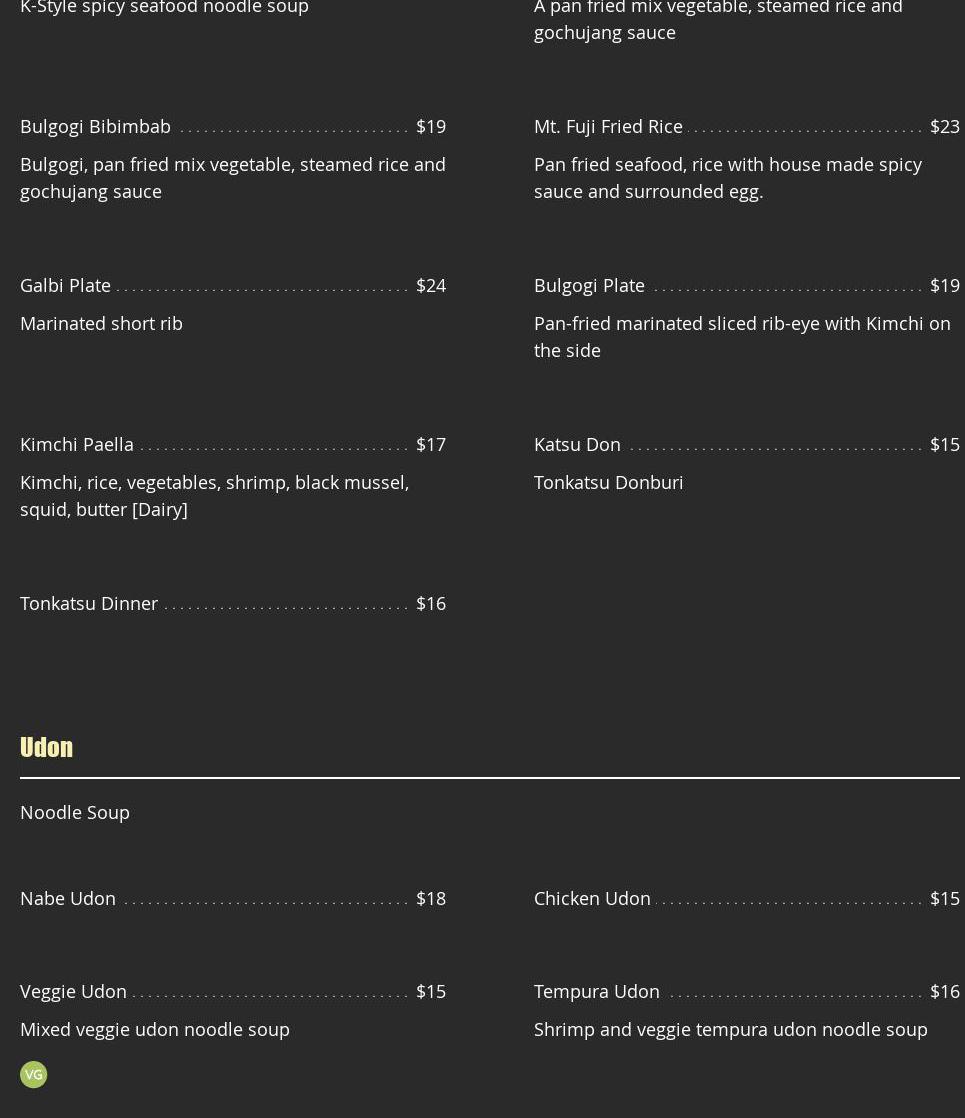Click the Tonkatsu Donburi description text

coord(608,482)
